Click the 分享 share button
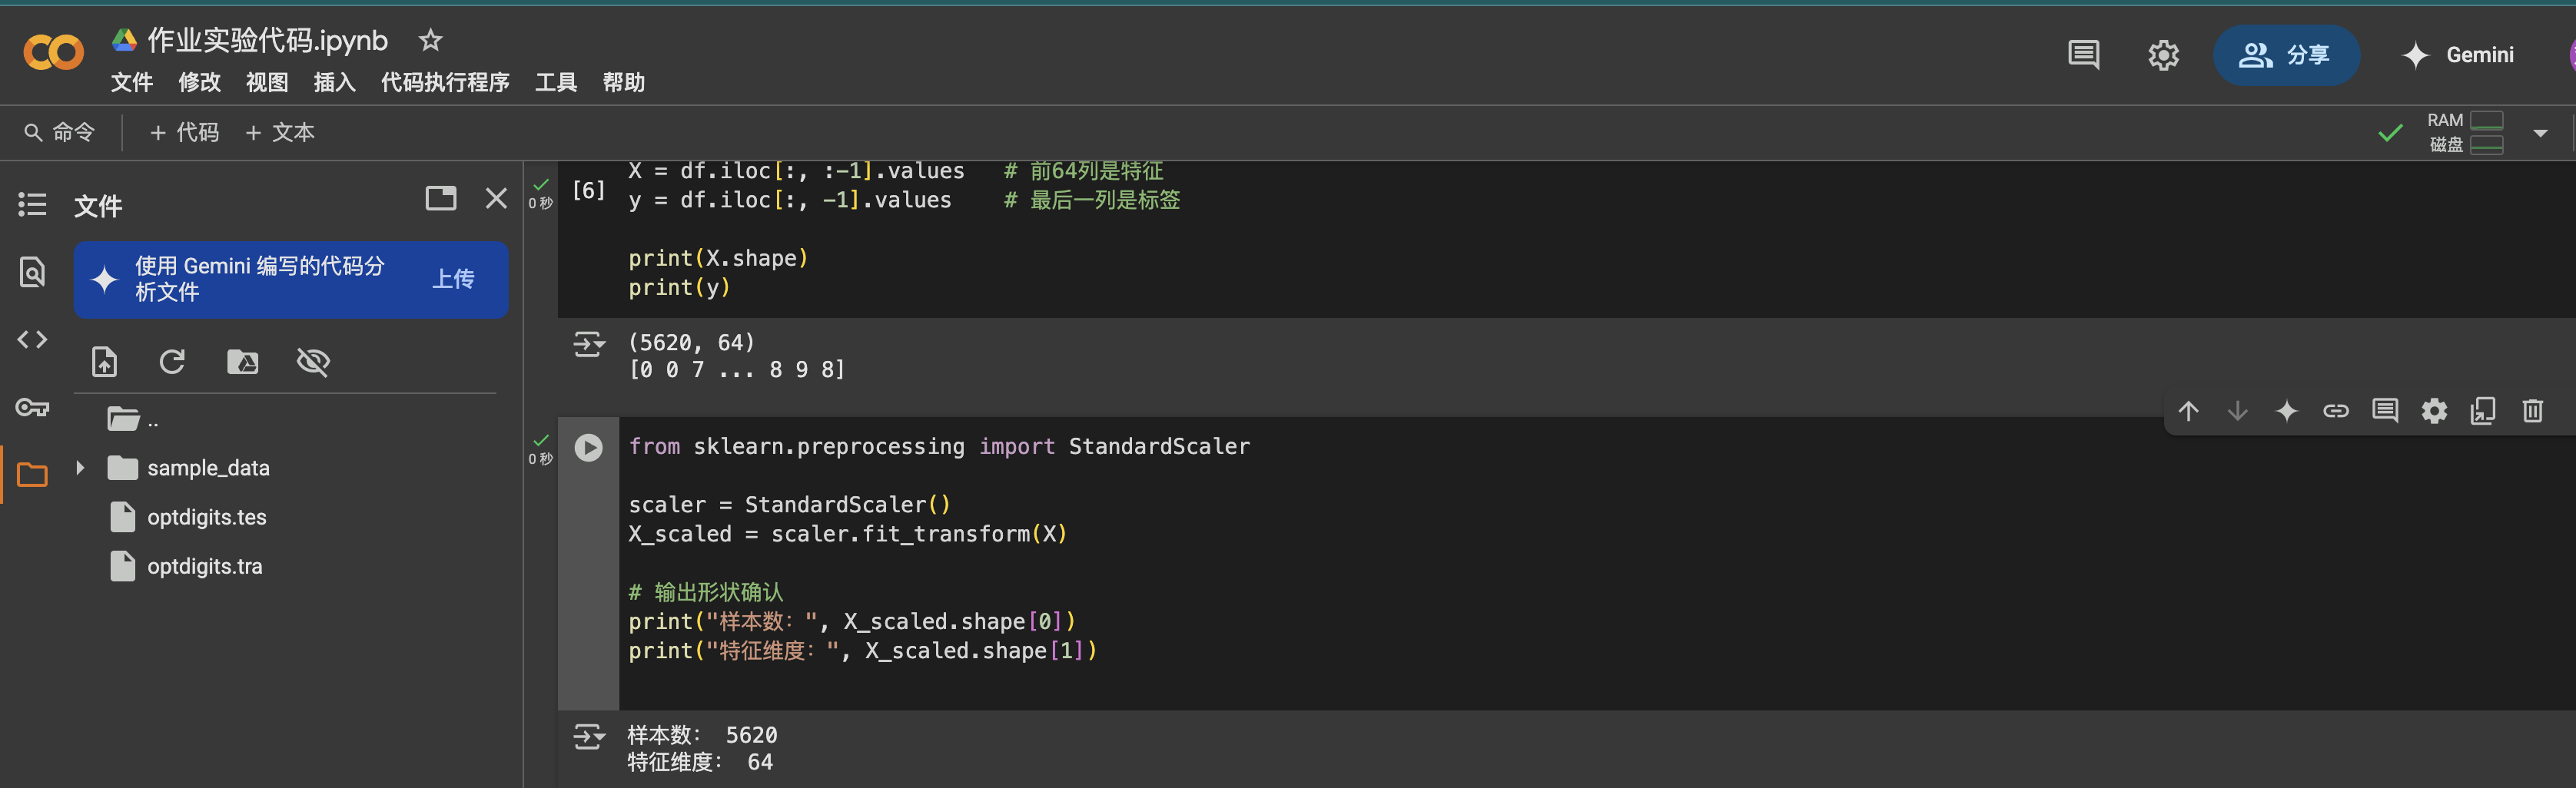This screenshot has height=788, width=2576. tap(2286, 55)
